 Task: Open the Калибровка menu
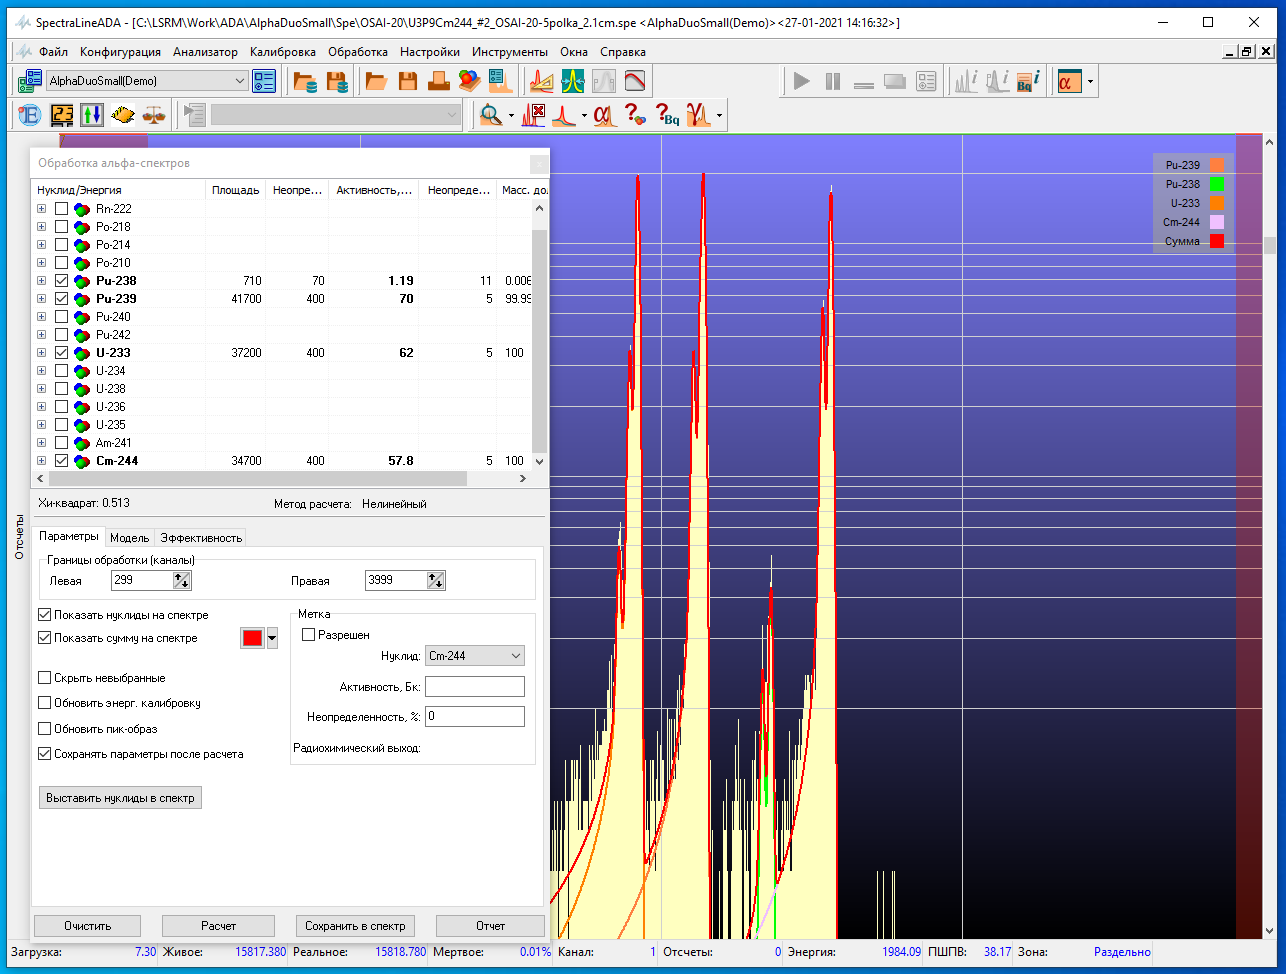point(282,52)
